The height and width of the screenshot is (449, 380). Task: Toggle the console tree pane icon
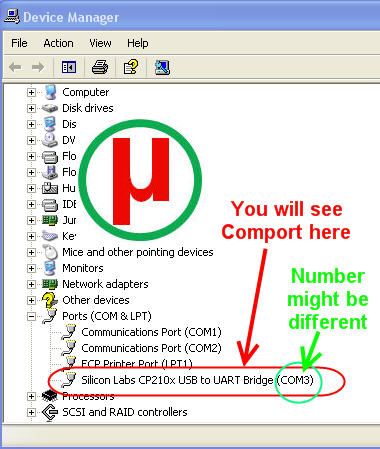(x=69, y=67)
